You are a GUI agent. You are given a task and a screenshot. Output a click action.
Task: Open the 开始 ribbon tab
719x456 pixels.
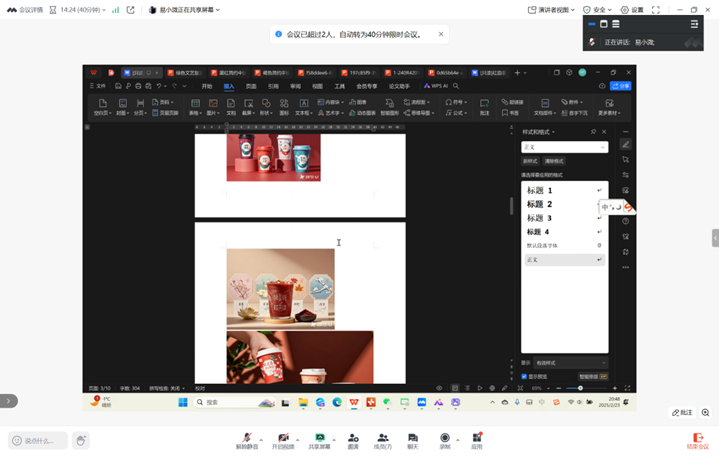click(x=207, y=87)
